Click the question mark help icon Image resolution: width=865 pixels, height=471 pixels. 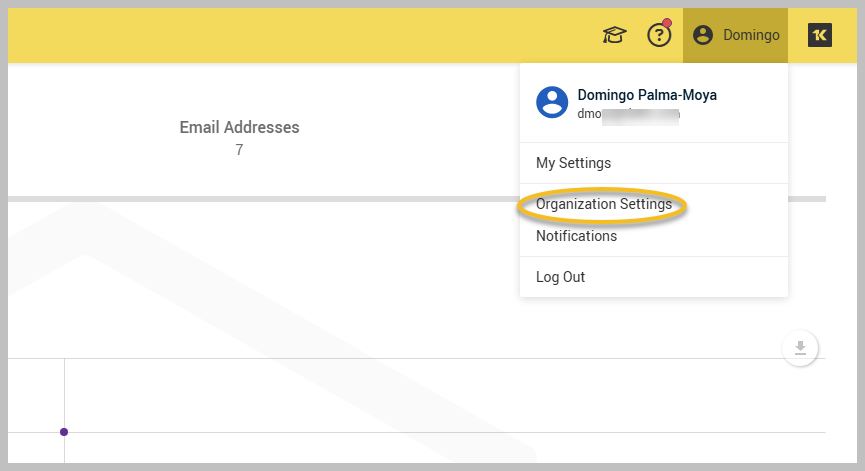tap(658, 36)
